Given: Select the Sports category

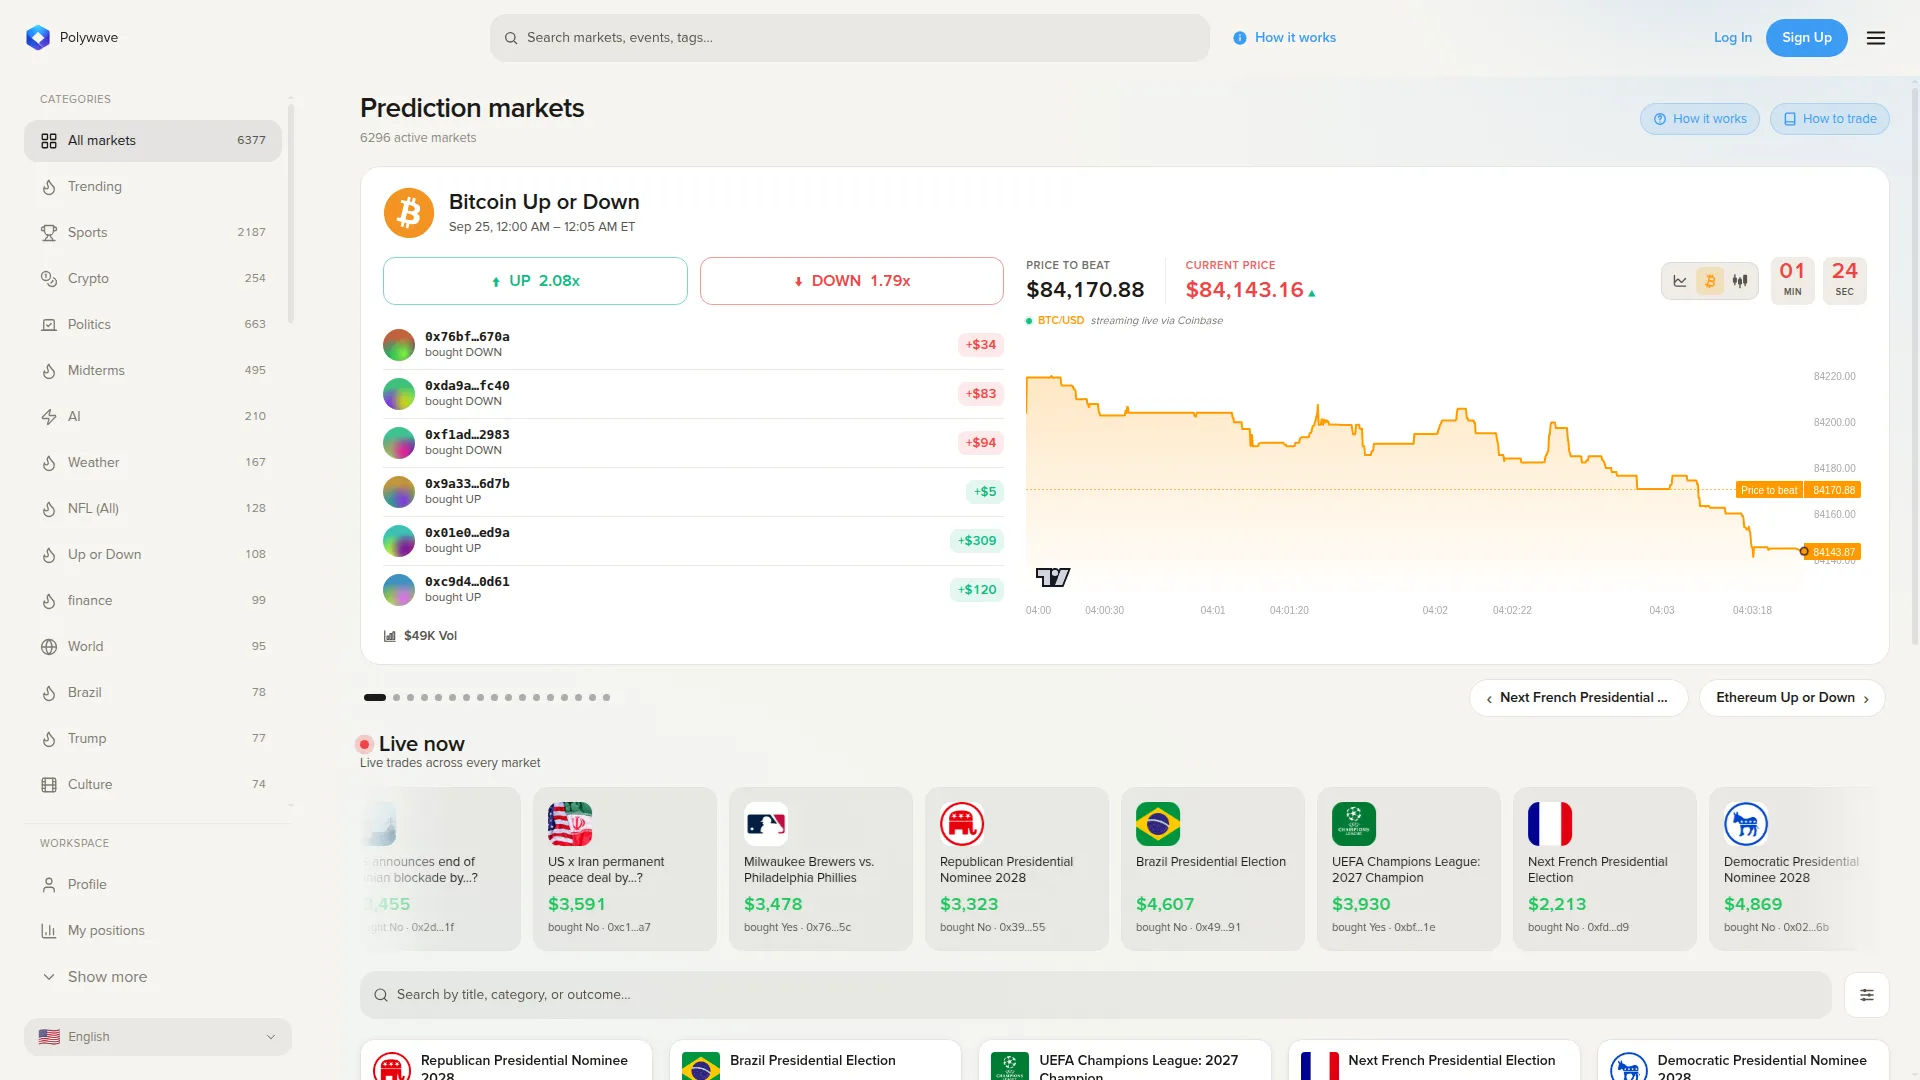Looking at the screenshot, I should (x=153, y=233).
